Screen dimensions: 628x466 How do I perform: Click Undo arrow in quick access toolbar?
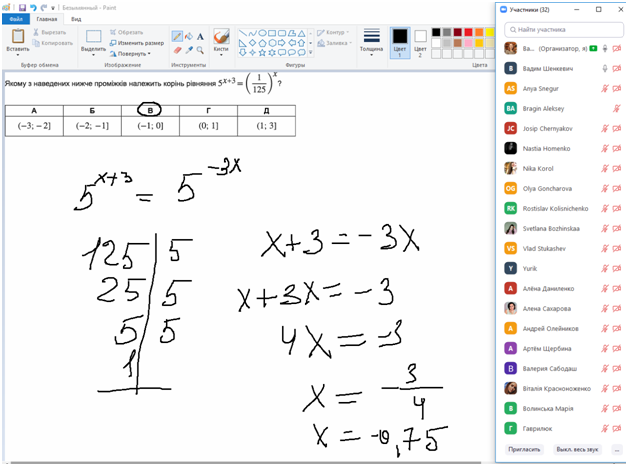click(x=32, y=6)
